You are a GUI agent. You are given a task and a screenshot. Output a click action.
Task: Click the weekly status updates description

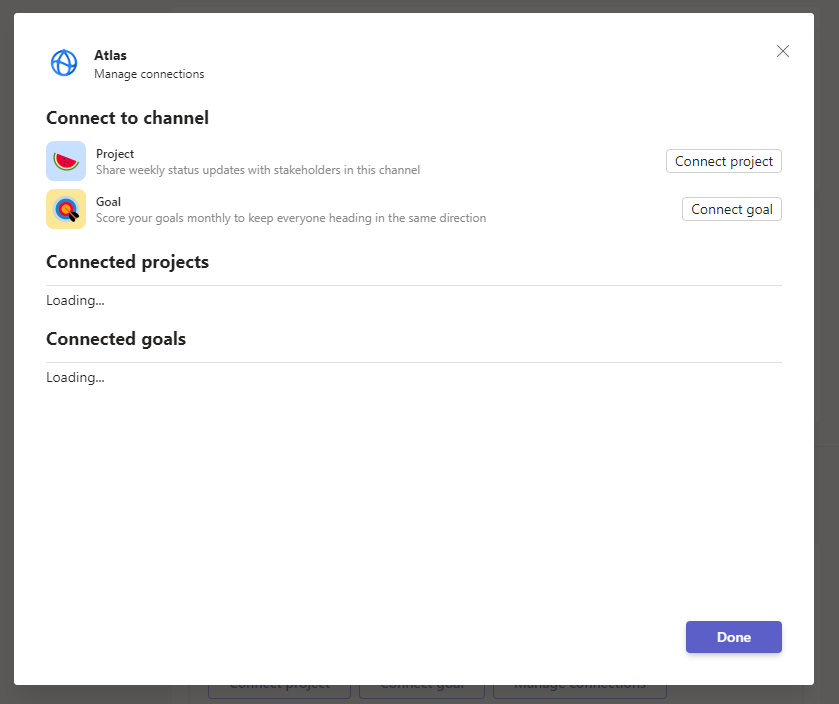point(258,170)
